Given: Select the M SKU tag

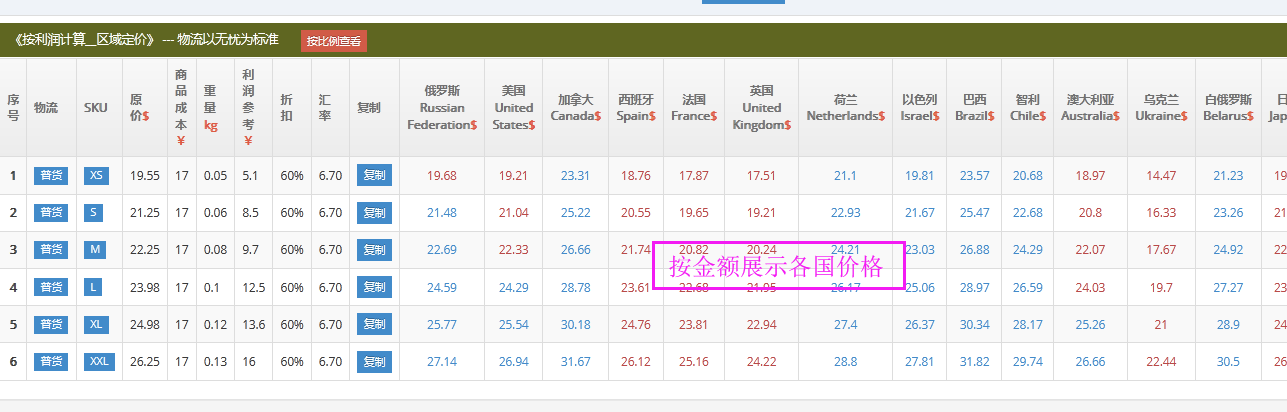Looking at the screenshot, I should pos(96,250).
